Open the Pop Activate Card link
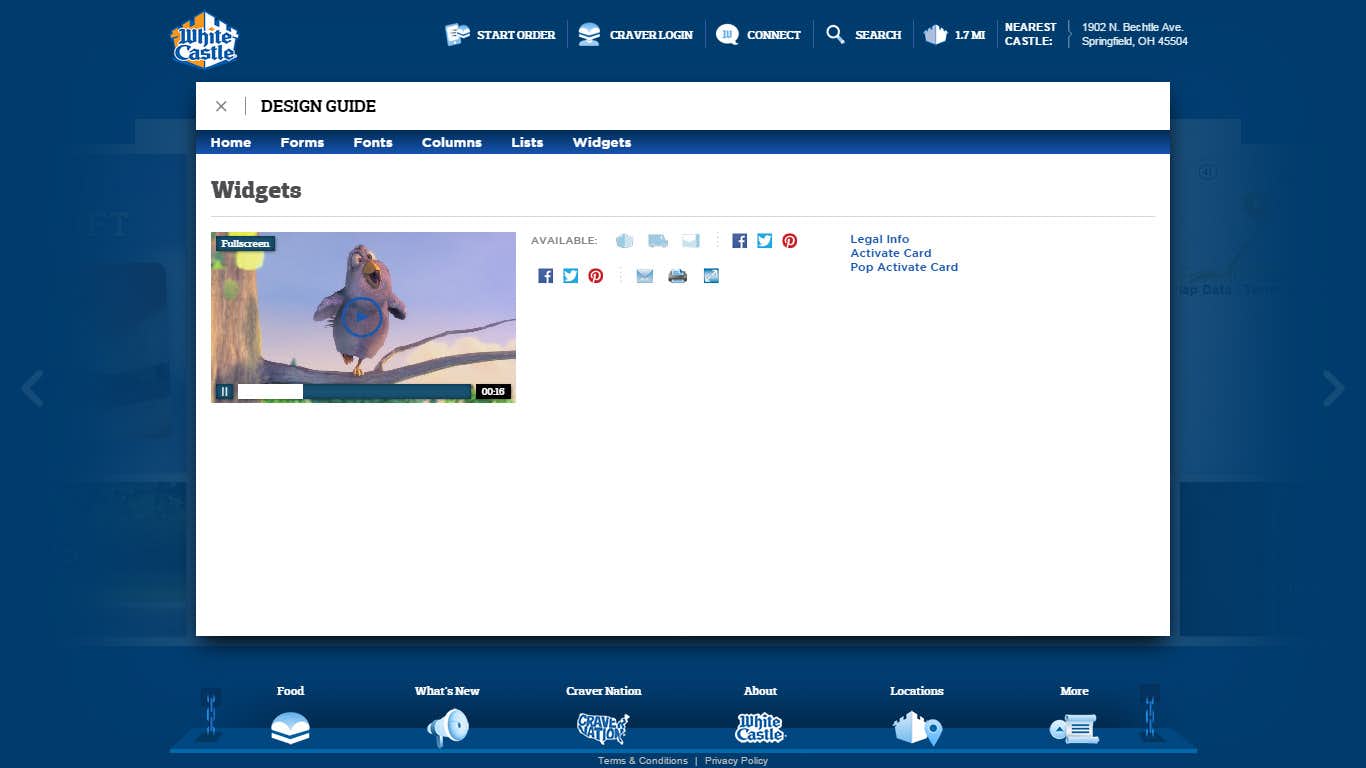Image resolution: width=1366 pixels, height=768 pixels. [904, 267]
